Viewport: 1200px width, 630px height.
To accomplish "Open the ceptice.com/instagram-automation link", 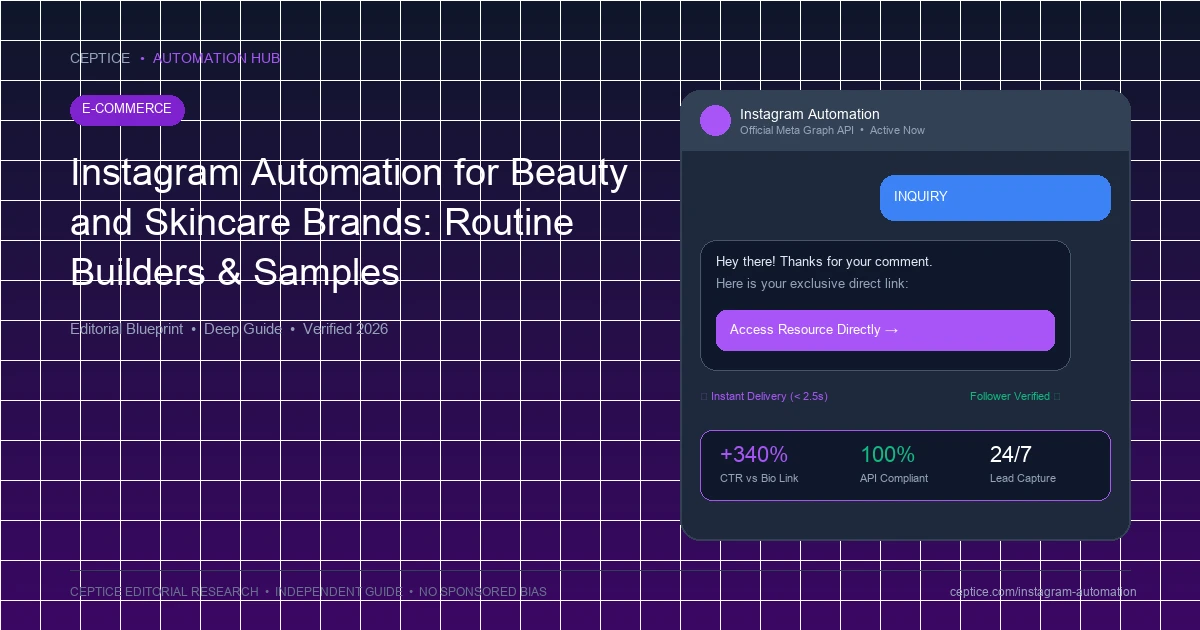I will 1043,592.
